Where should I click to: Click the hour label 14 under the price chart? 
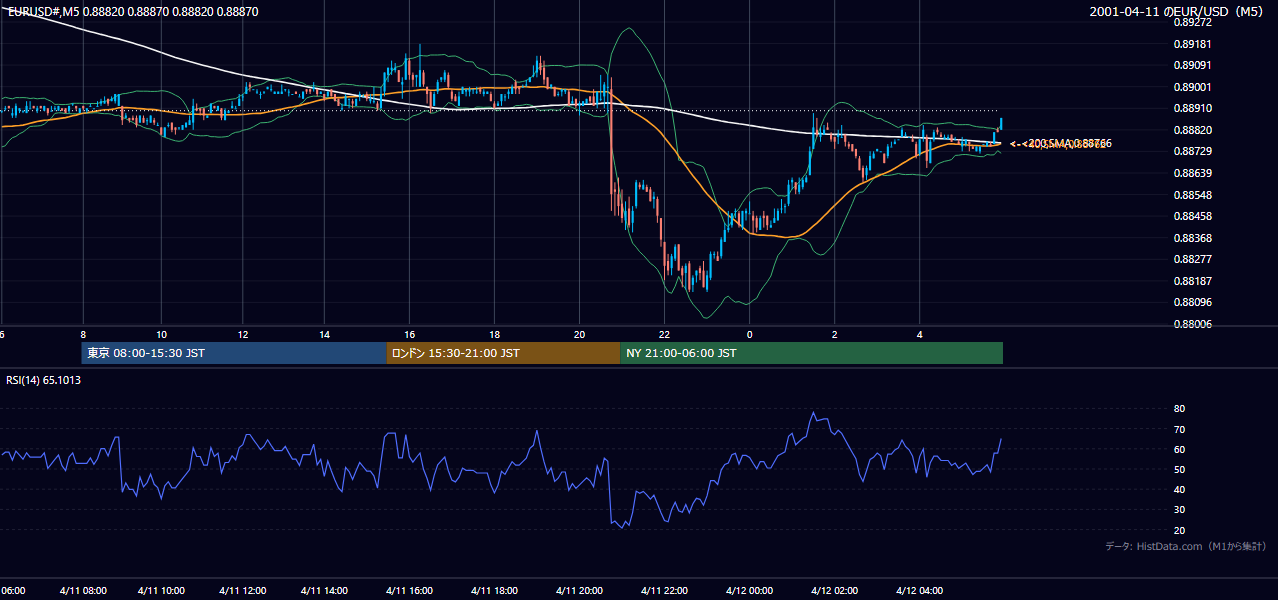[325, 334]
